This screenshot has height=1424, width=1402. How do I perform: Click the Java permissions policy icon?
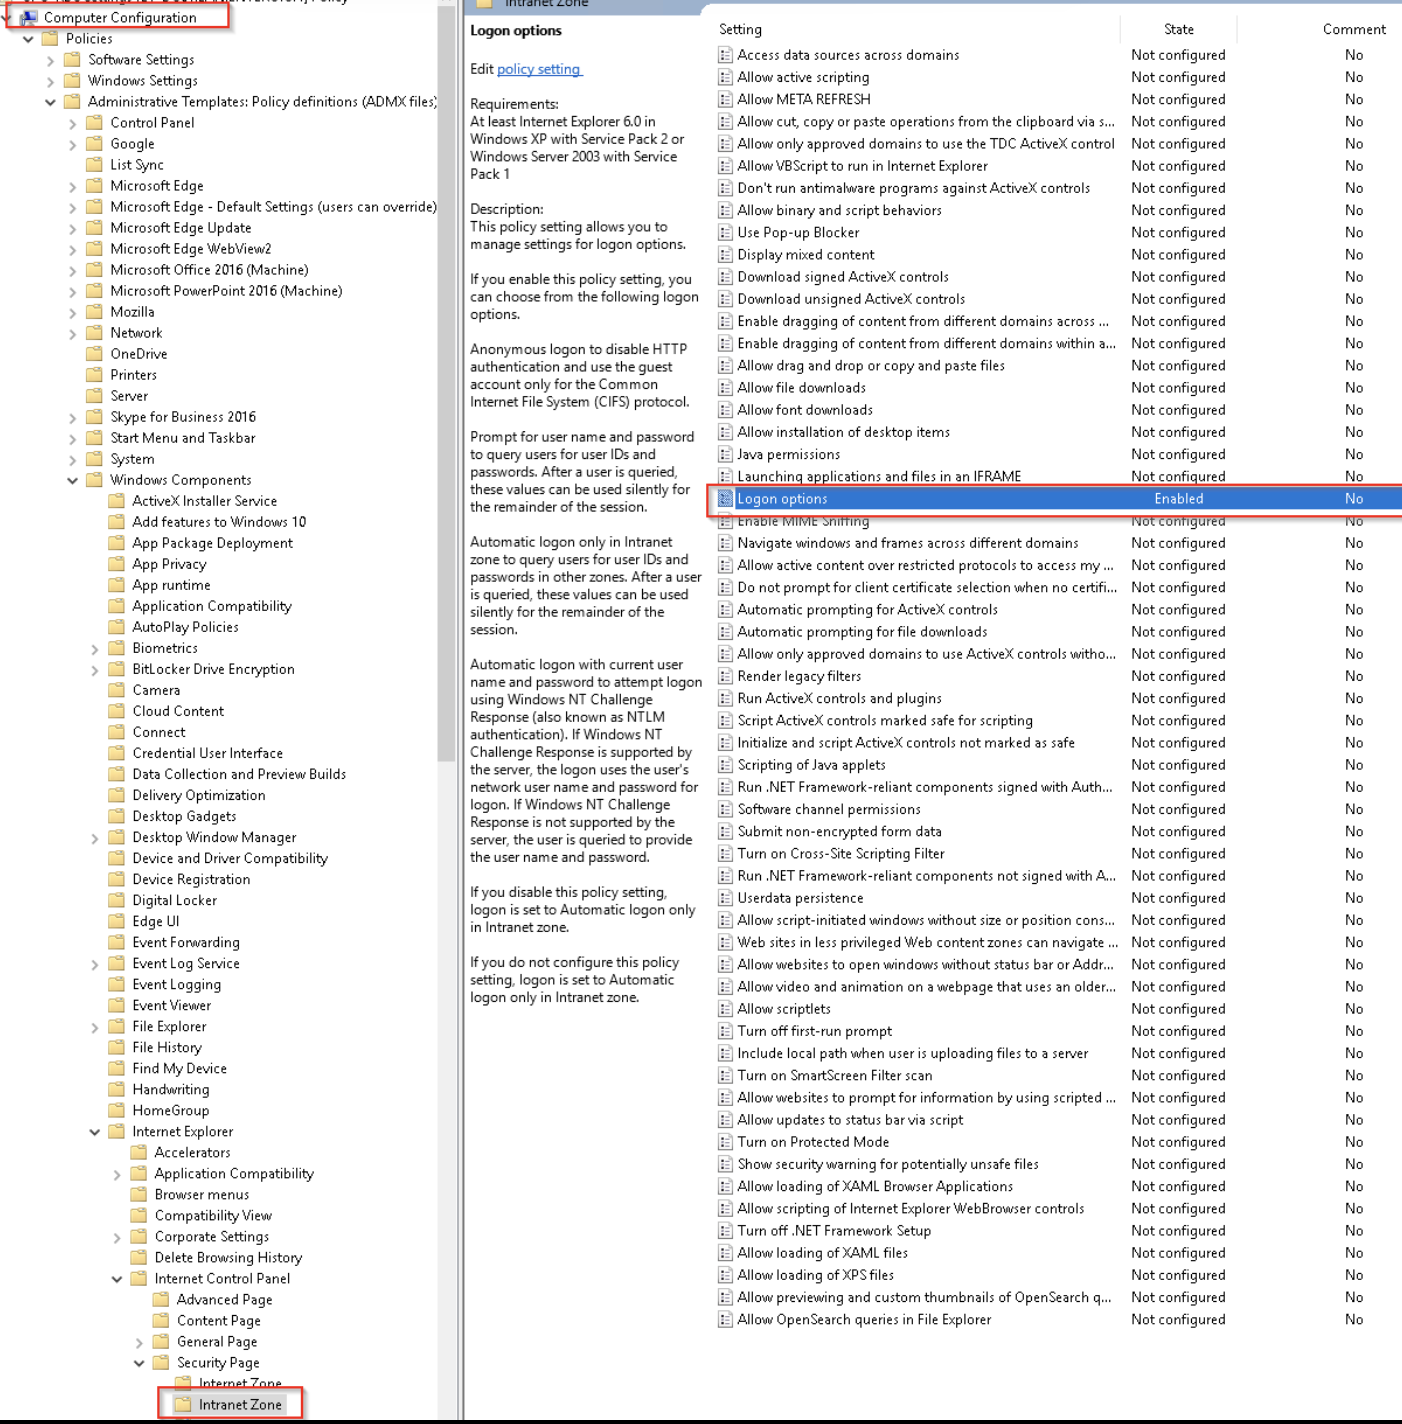(x=725, y=455)
